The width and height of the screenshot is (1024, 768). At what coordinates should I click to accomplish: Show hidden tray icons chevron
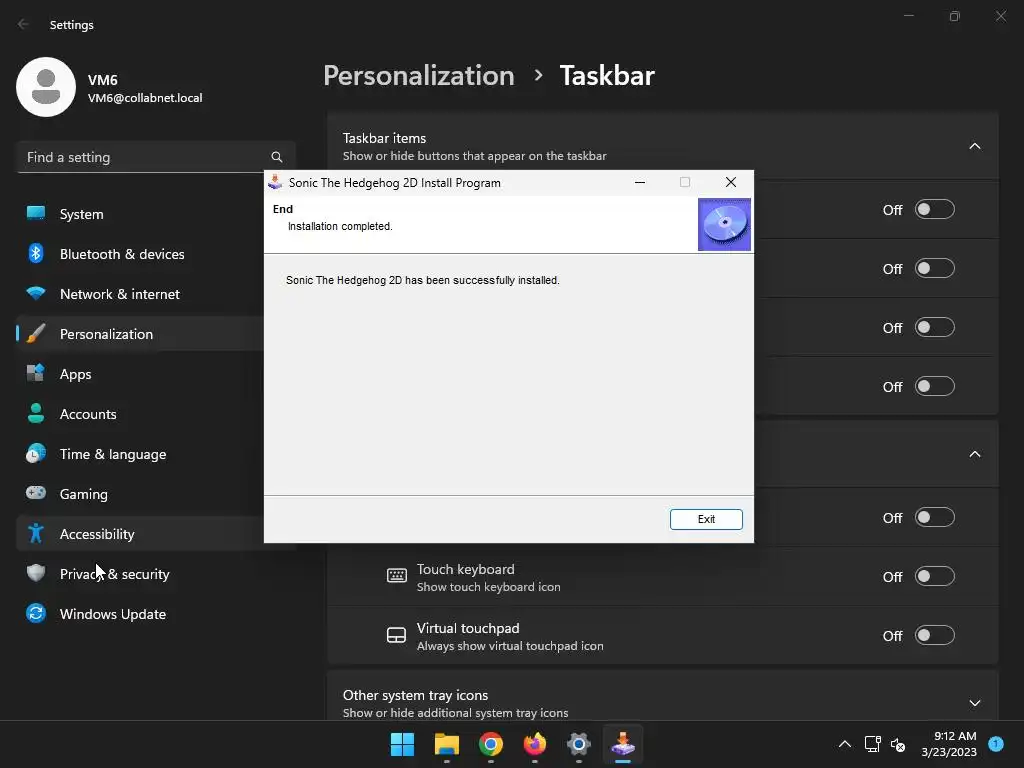point(844,744)
